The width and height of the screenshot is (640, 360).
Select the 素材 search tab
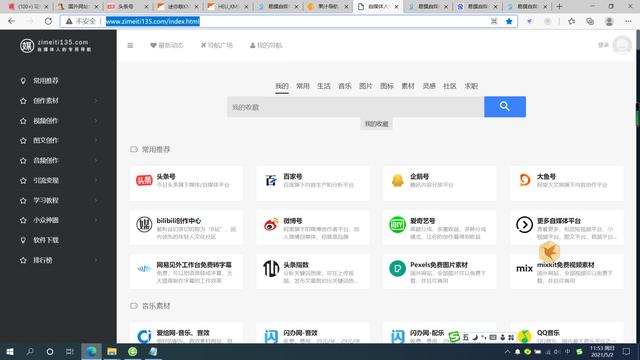pyautogui.click(x=408, y=86)
